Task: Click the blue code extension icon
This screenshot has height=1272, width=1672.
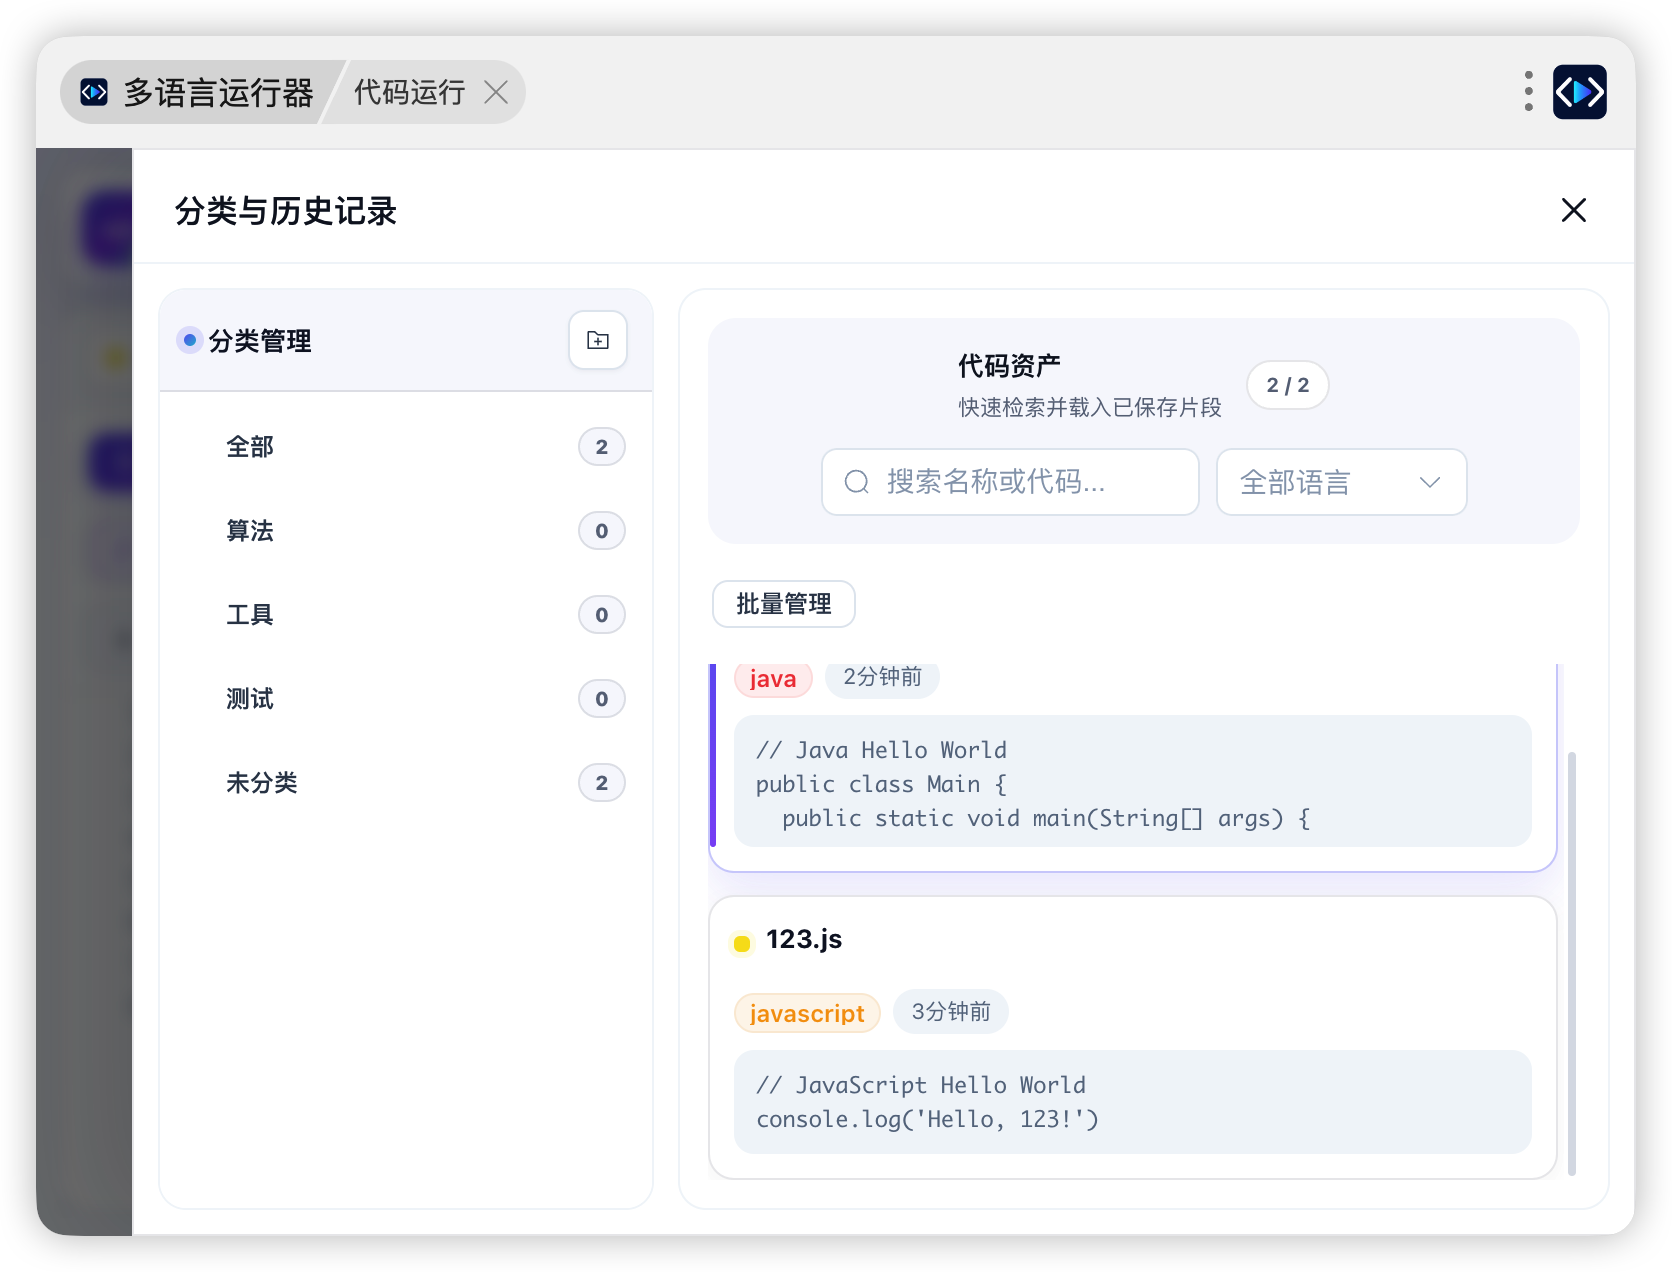Action: [x=1580, y=92]
